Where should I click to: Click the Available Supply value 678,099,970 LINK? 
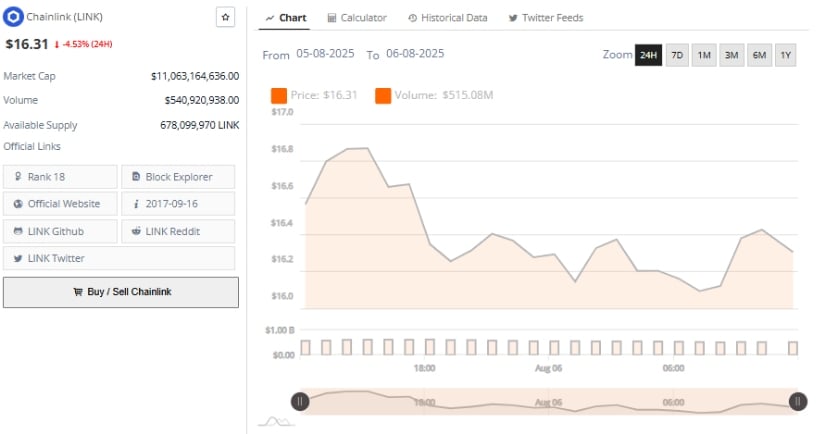click(200, 125)
